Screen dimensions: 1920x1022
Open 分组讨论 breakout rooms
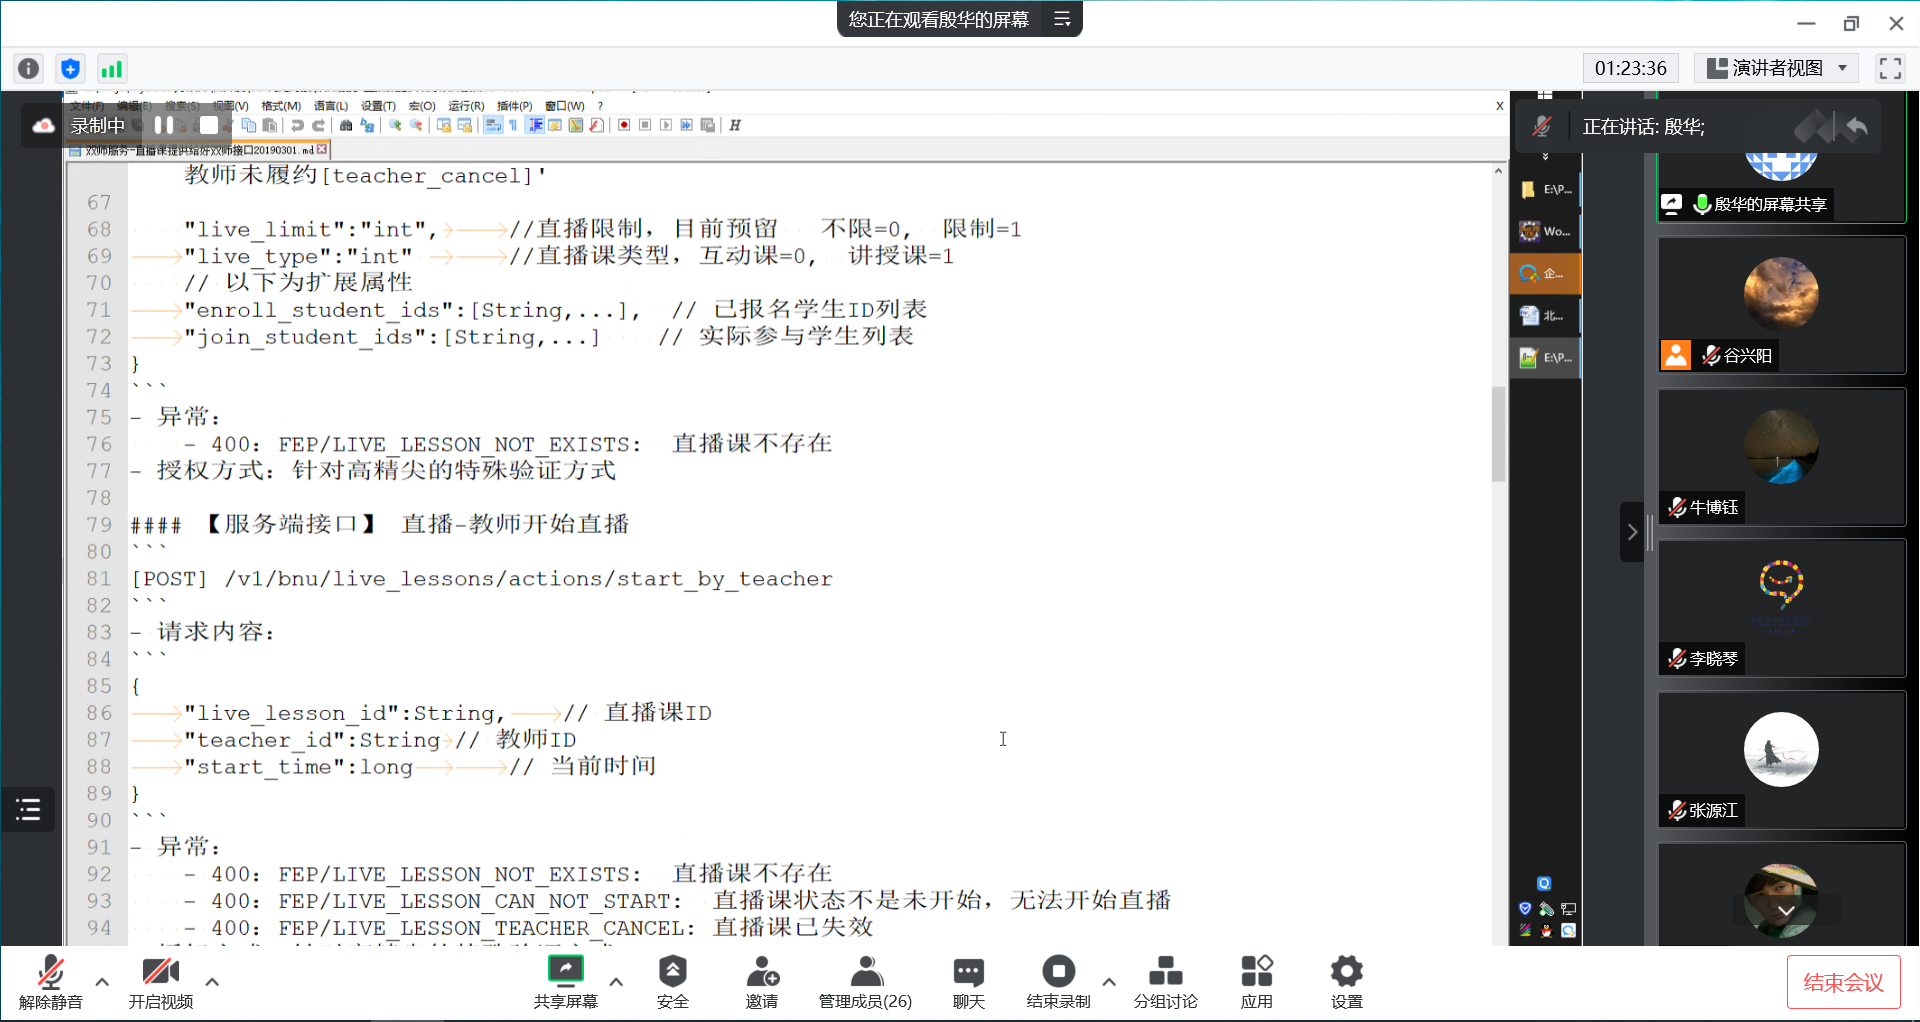pos(1165,982)
